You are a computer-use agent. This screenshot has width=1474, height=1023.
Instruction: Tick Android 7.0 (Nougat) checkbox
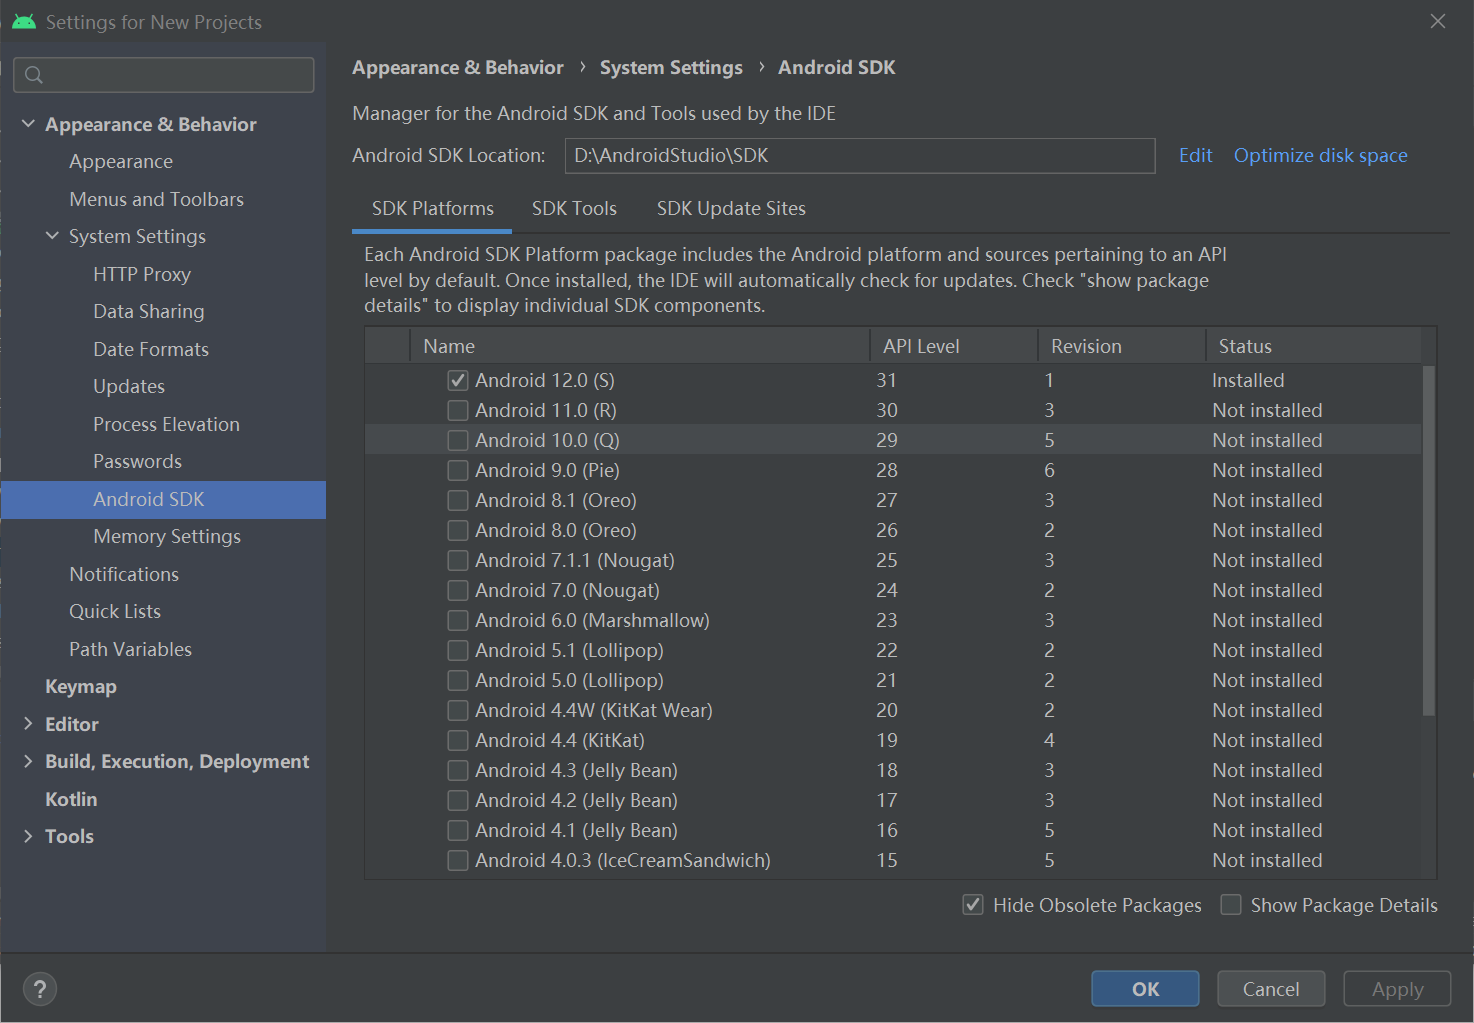[x=458, y=590]
